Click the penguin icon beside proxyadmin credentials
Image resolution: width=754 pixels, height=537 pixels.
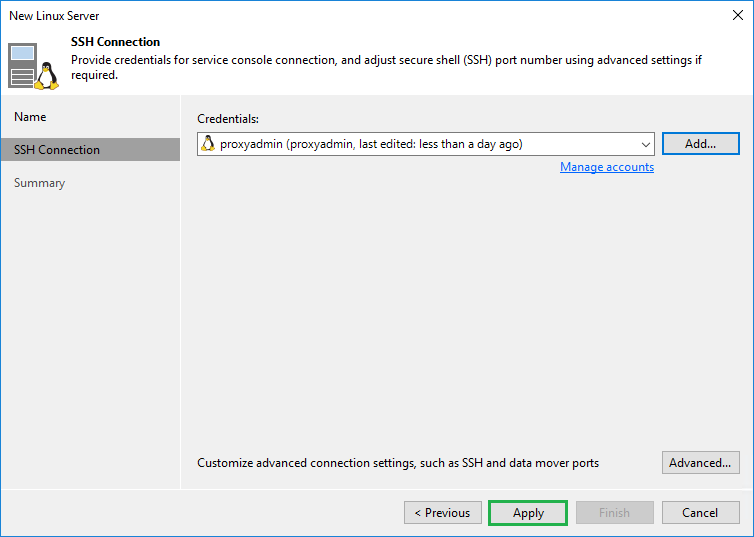[x=208, y=144]
